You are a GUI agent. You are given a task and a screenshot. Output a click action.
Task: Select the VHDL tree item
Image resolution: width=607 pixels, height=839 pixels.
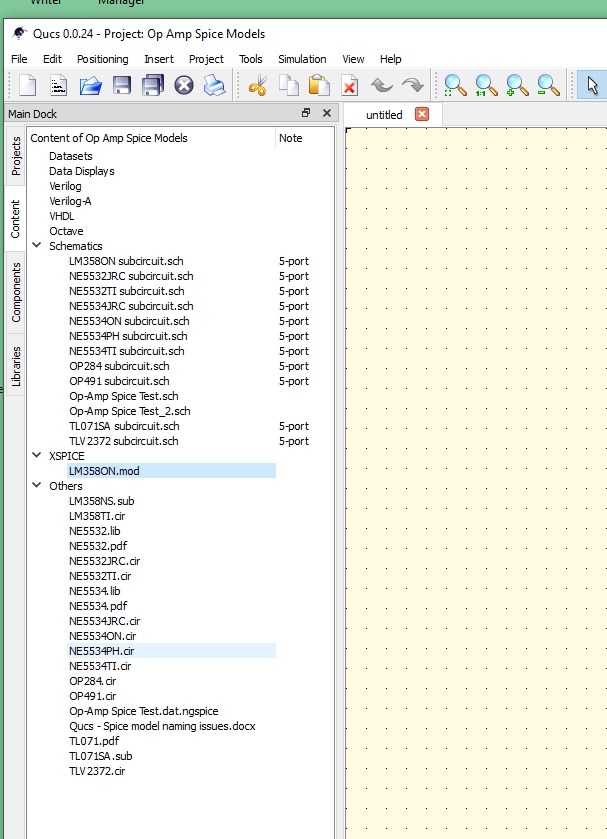pyautogui.click(x=62, y=216)
